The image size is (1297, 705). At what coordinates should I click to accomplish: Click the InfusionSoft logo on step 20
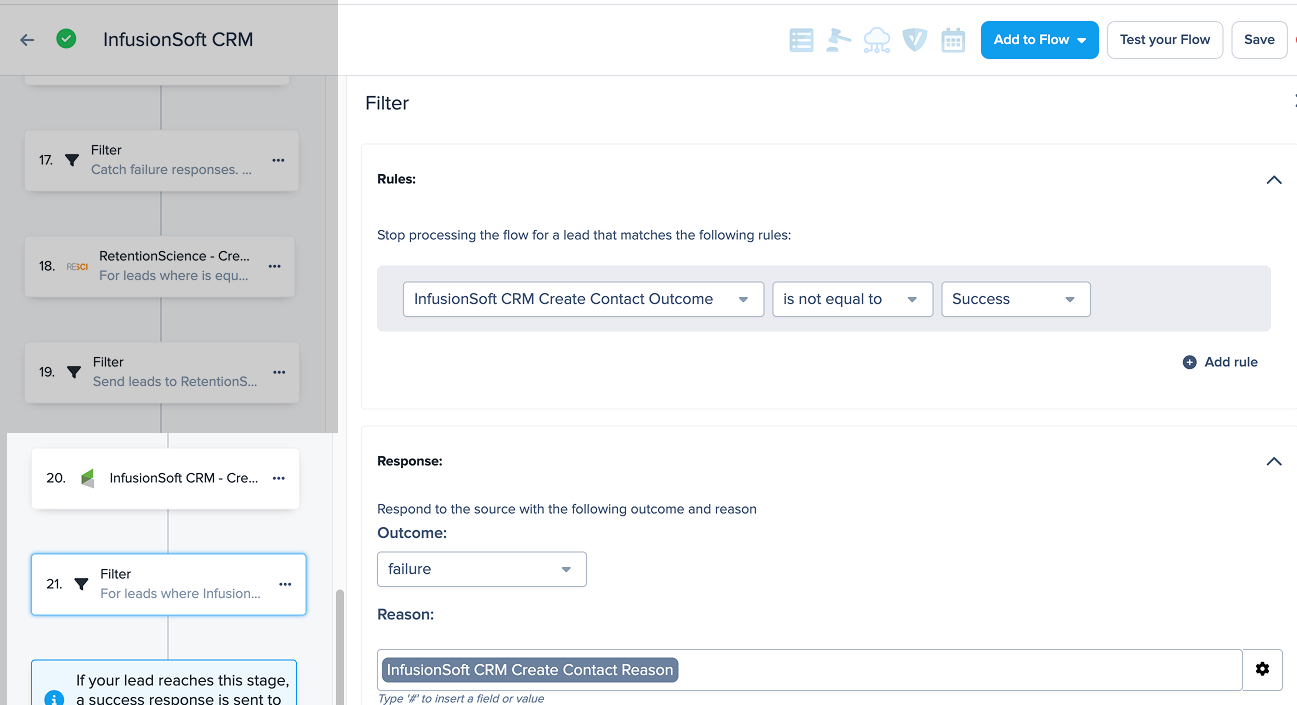coord(87,478)
